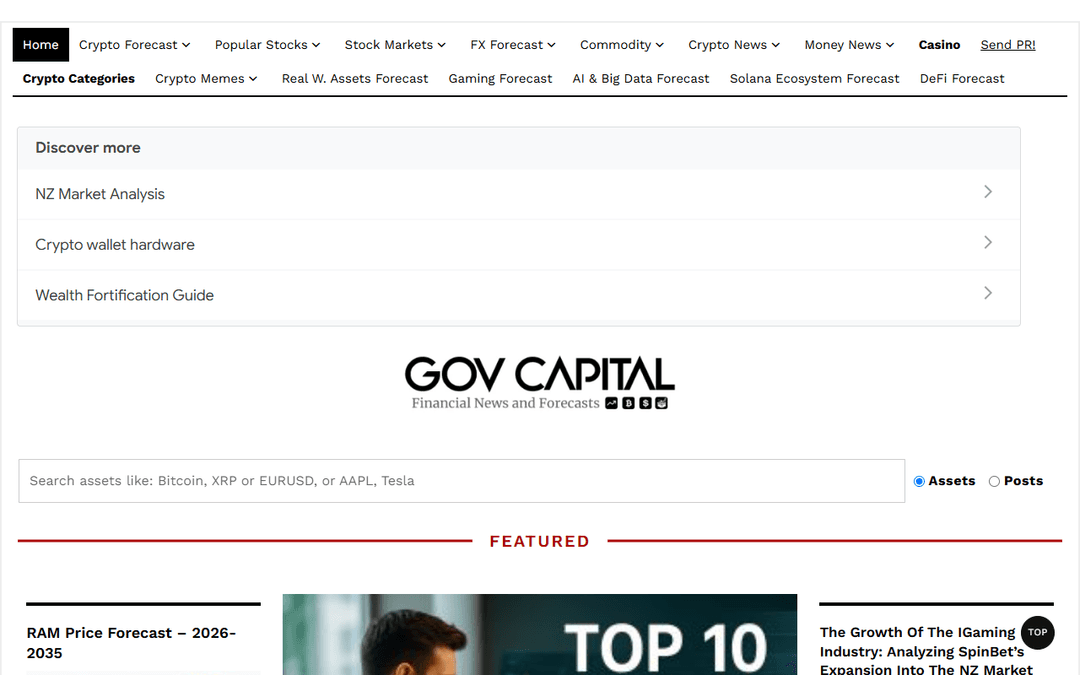1080x675 pixels.
Task: Expand the Money News menu
Action: point(849,45)
